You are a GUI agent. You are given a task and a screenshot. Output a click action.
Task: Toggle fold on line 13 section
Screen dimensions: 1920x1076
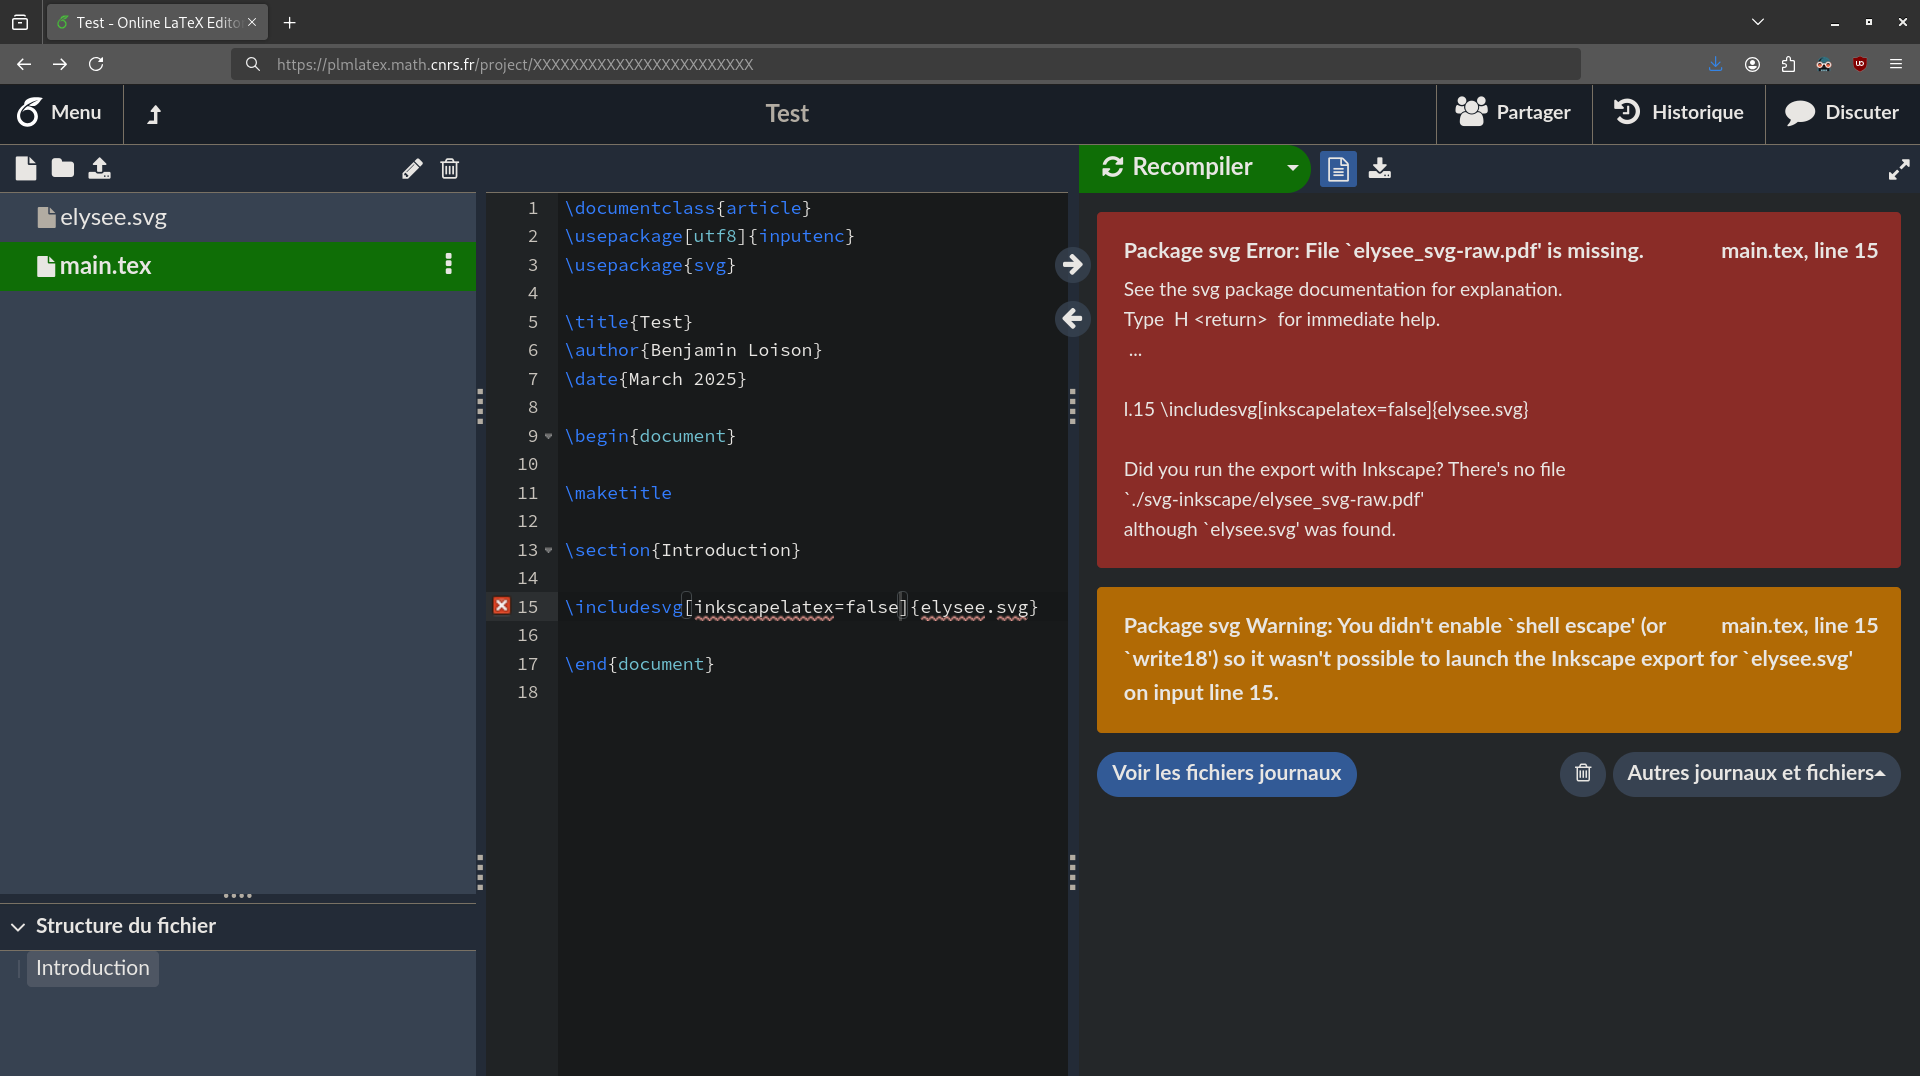[548, 551]
